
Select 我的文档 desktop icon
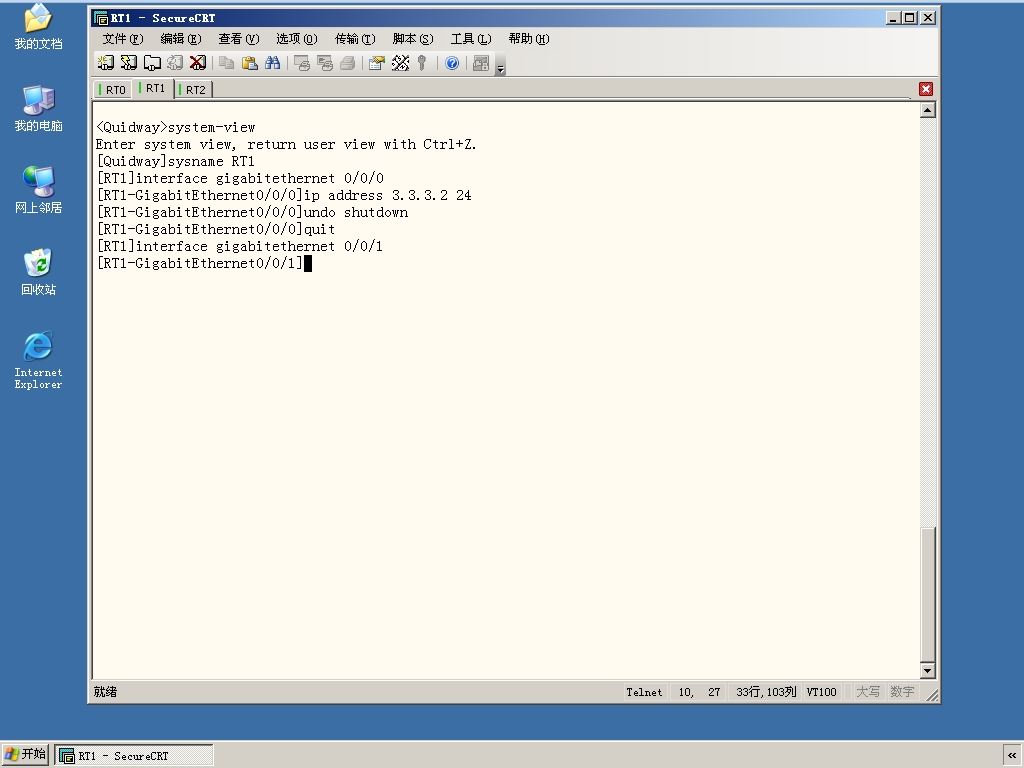click(38, 26)
